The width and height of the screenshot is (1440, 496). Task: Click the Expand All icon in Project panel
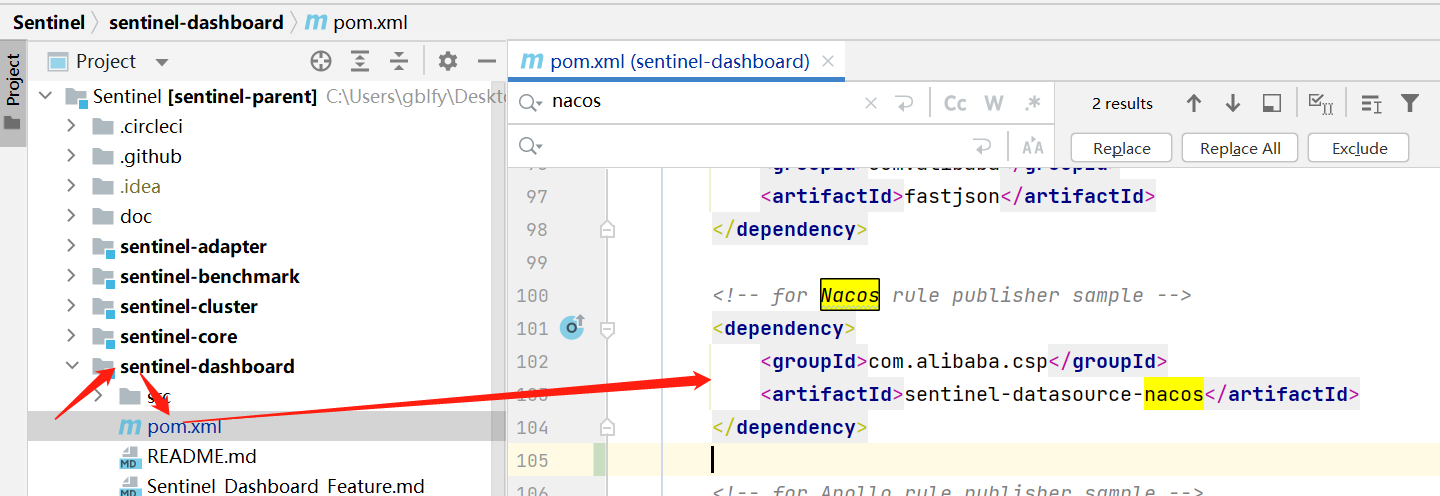(360, 61)
